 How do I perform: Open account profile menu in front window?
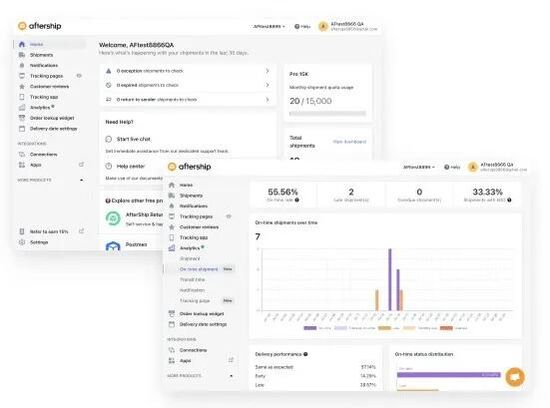(497, 167)
